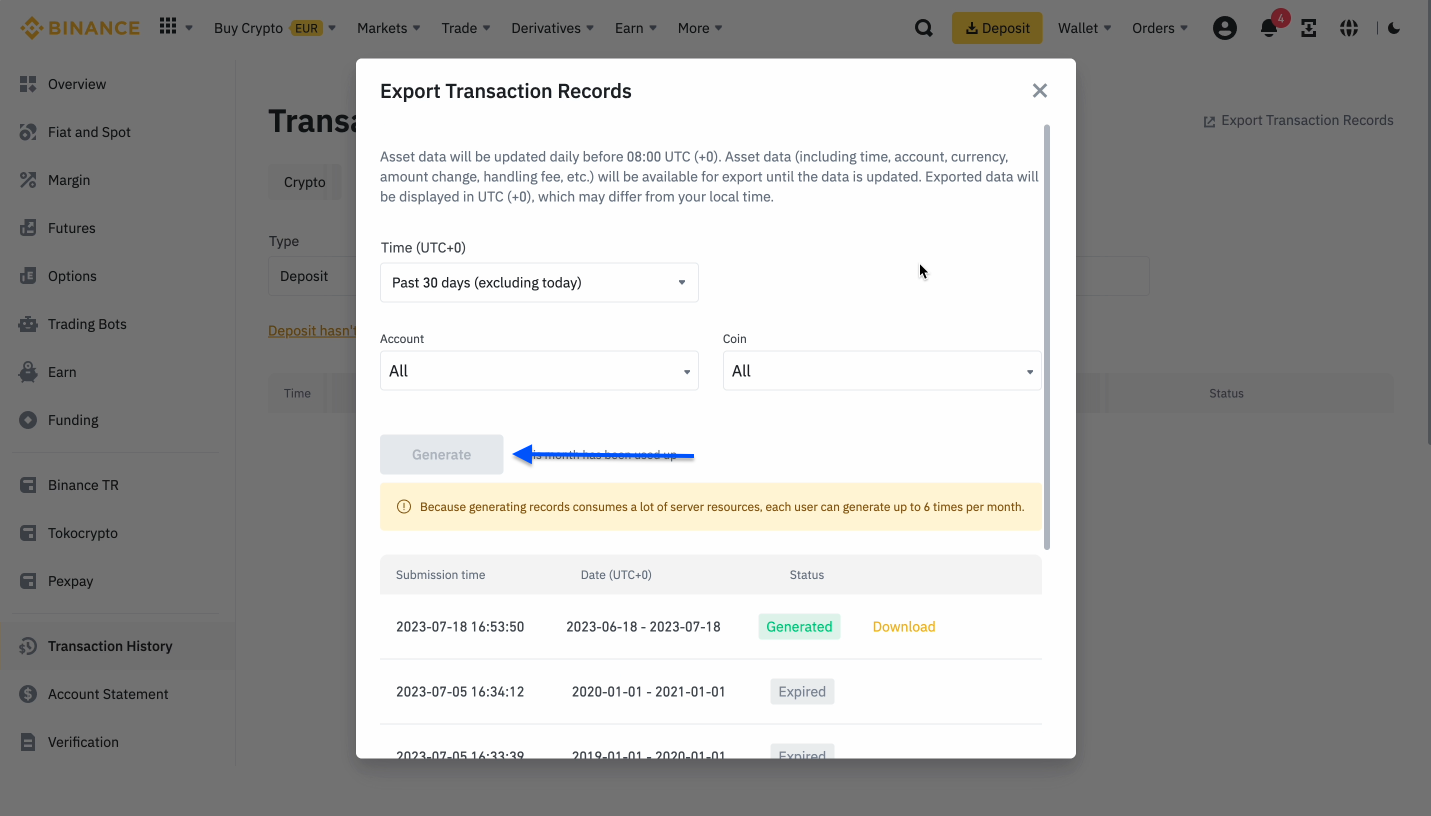This screenshot has height=816, width=1431.
Task: Click the Submission time column header
Action: pyautogui.click(x=441, y=575)
